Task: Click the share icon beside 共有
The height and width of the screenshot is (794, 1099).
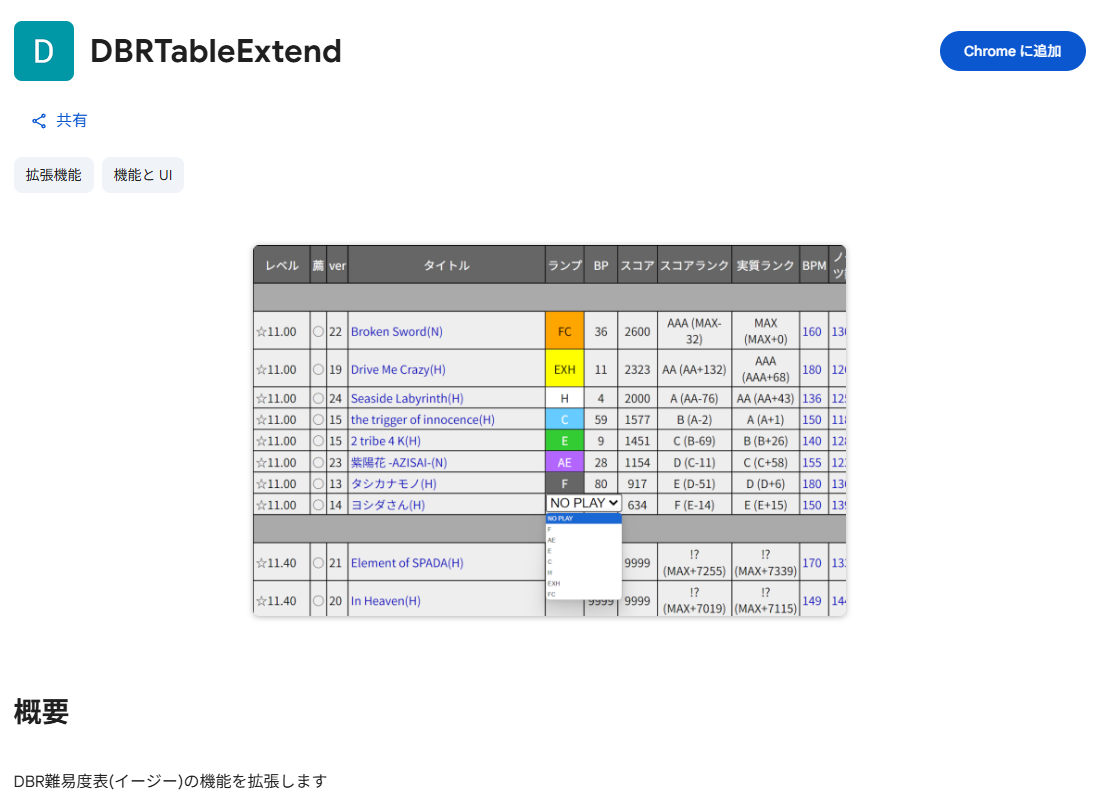Action: (x=39, y=121)
